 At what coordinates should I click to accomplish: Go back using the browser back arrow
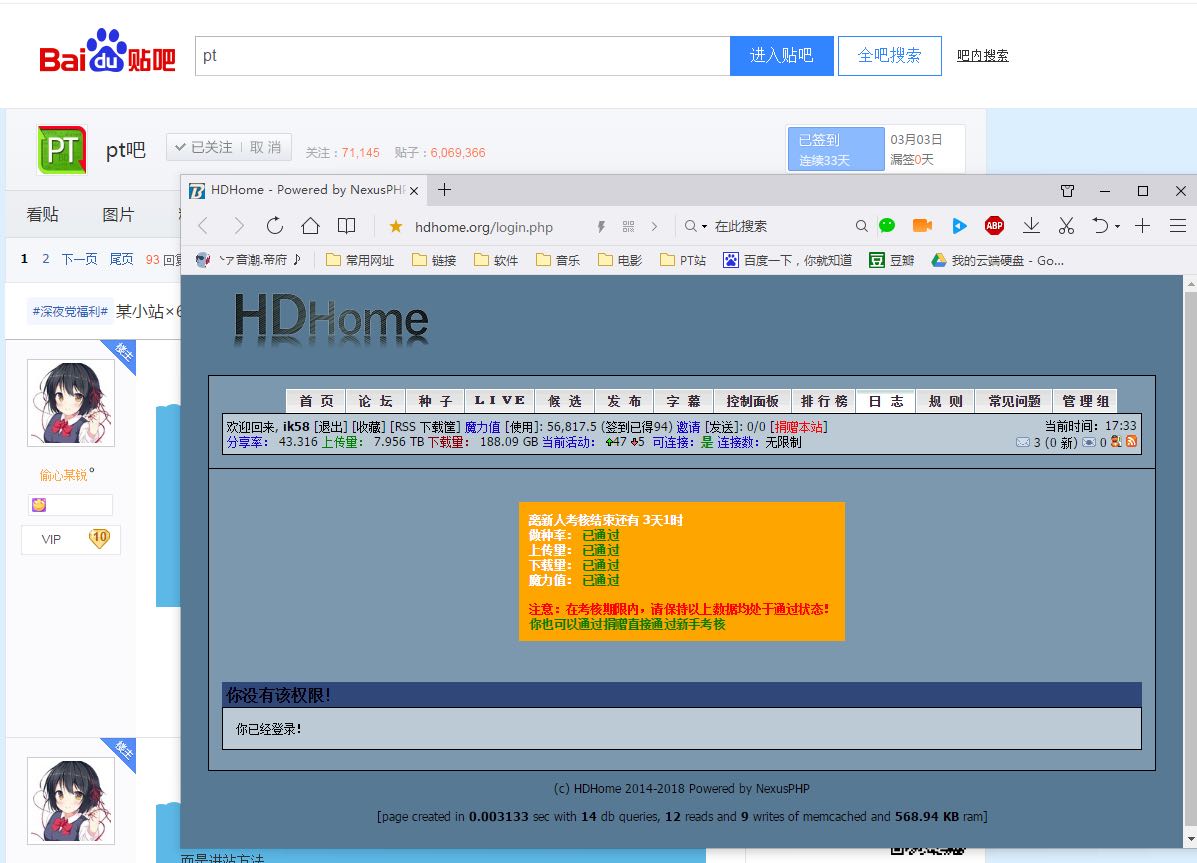(203, 226)
